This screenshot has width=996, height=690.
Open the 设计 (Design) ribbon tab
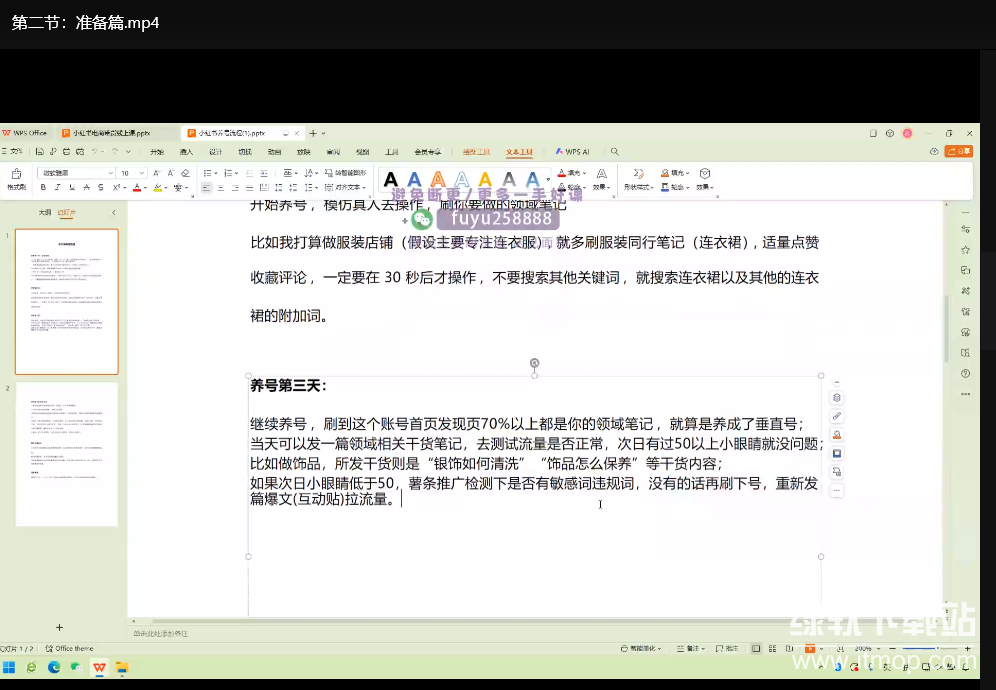216,152
